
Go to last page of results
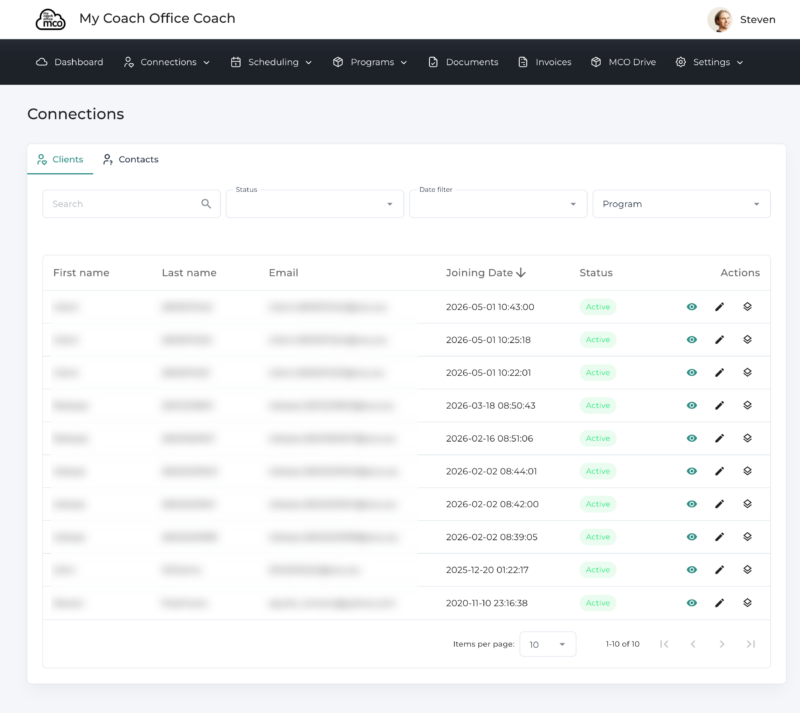751,644
